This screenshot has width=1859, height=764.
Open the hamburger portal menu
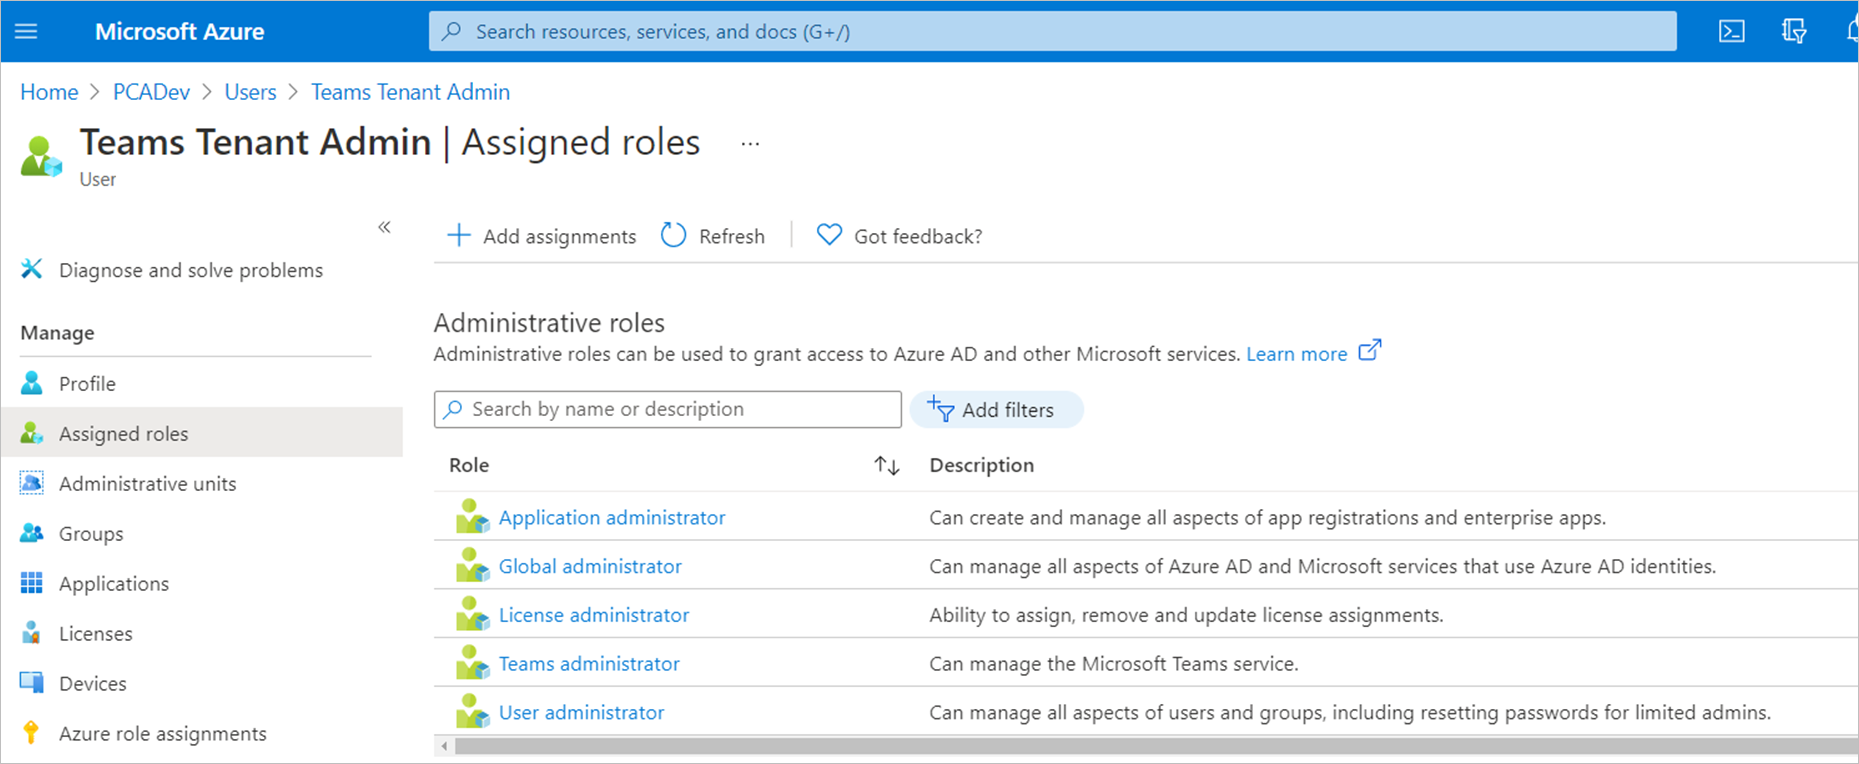point(27,31)
